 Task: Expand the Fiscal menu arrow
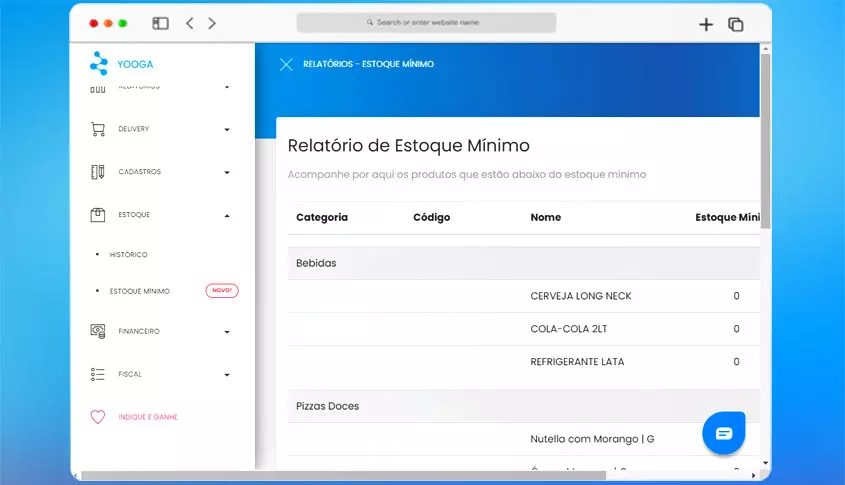tap(227, 375)
